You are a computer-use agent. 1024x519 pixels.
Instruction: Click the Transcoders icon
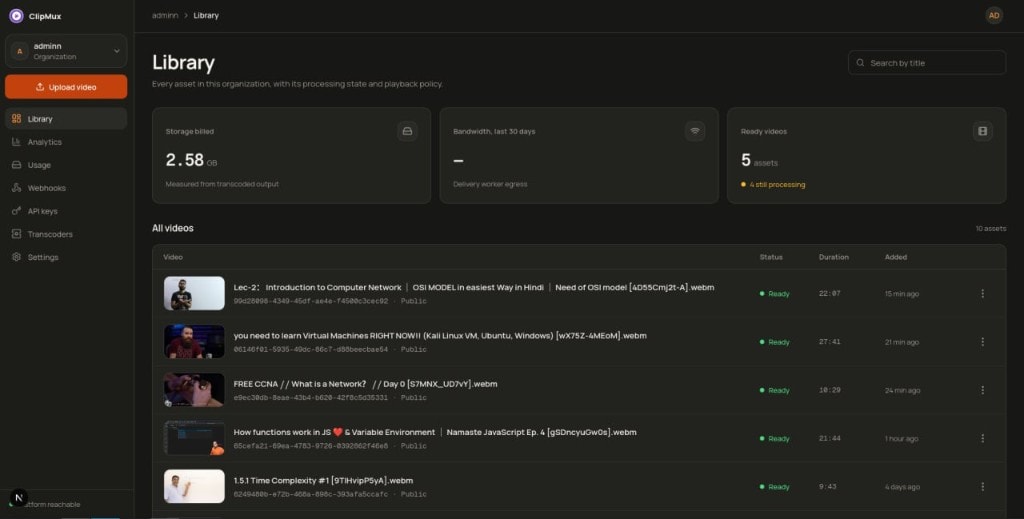(16, 234)
